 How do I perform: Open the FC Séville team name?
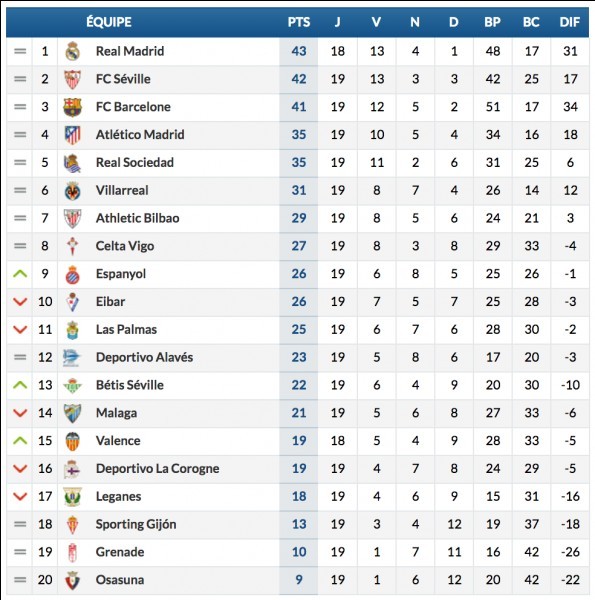[123, 79]
